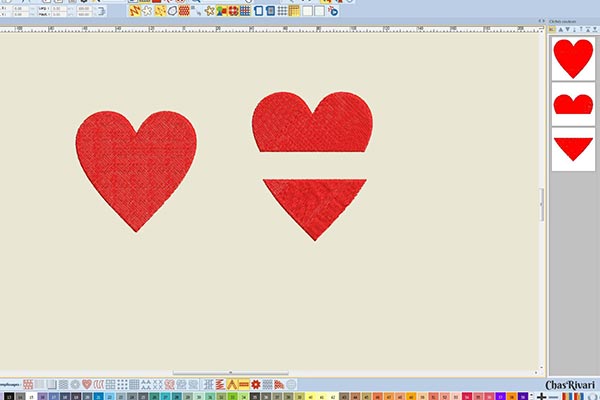Click the lower half of the split heart
Screen dimensions: 600x400
coord(314,203)
